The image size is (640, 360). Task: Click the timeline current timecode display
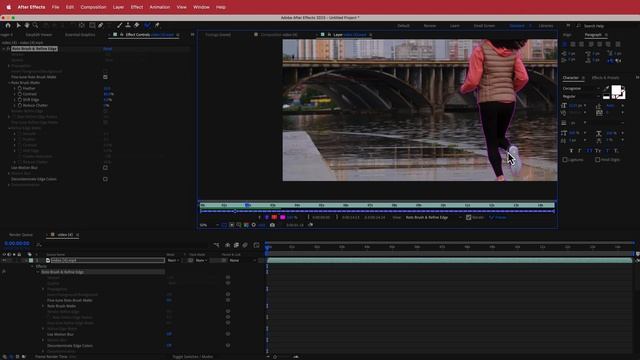click(x=17, y=244)
